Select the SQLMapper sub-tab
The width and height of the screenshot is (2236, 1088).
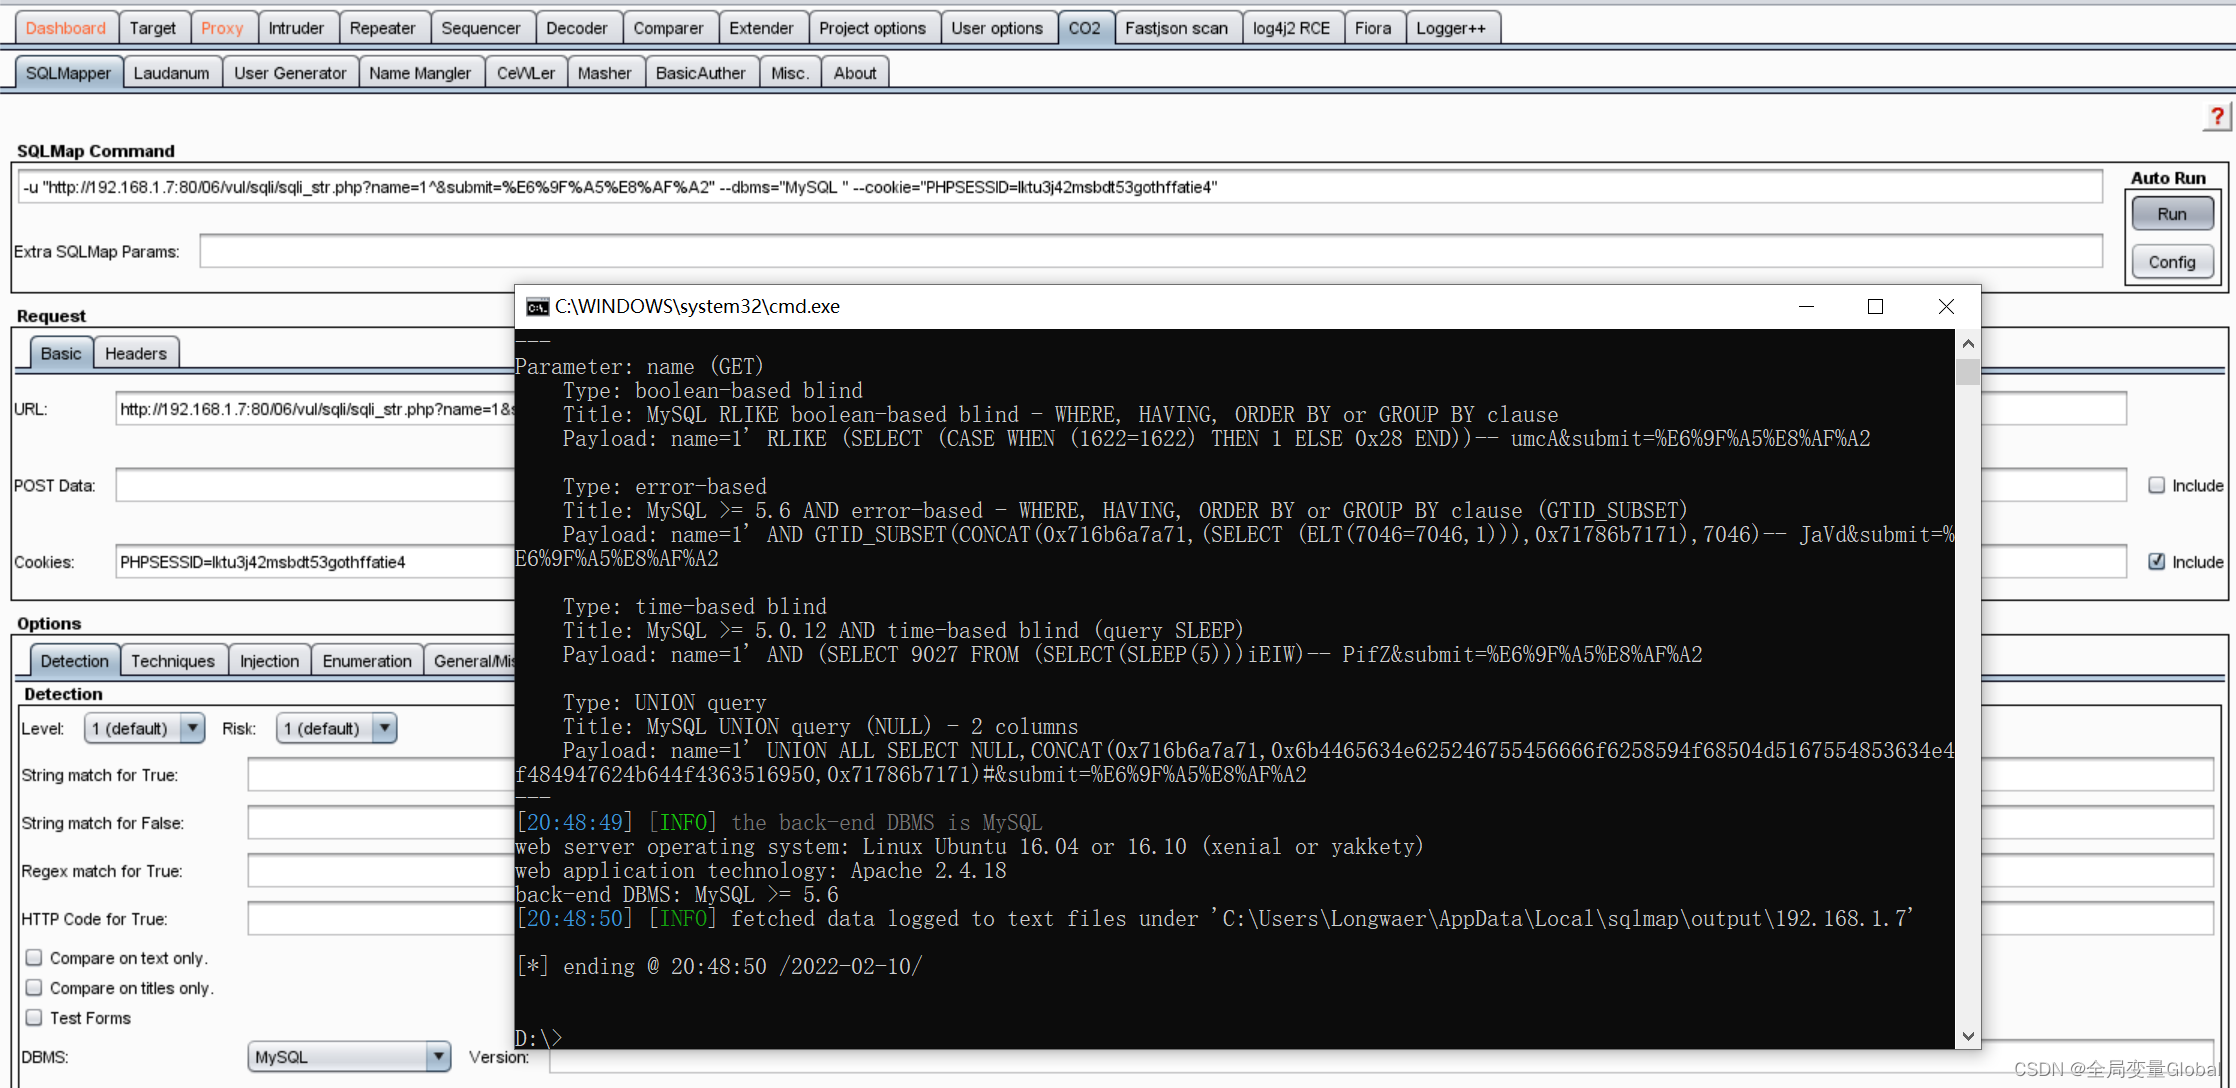[x=68, y=73]
